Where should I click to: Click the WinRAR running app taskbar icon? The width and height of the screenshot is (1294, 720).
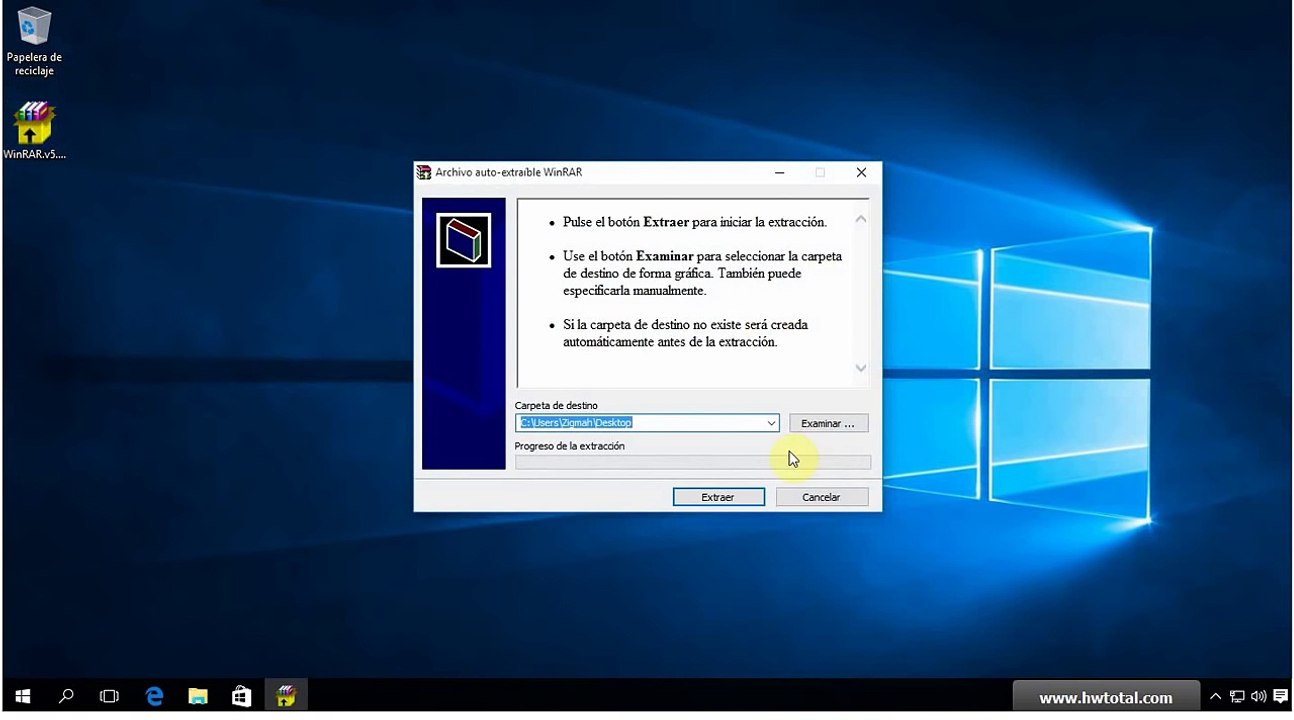(x=286, y=696)
